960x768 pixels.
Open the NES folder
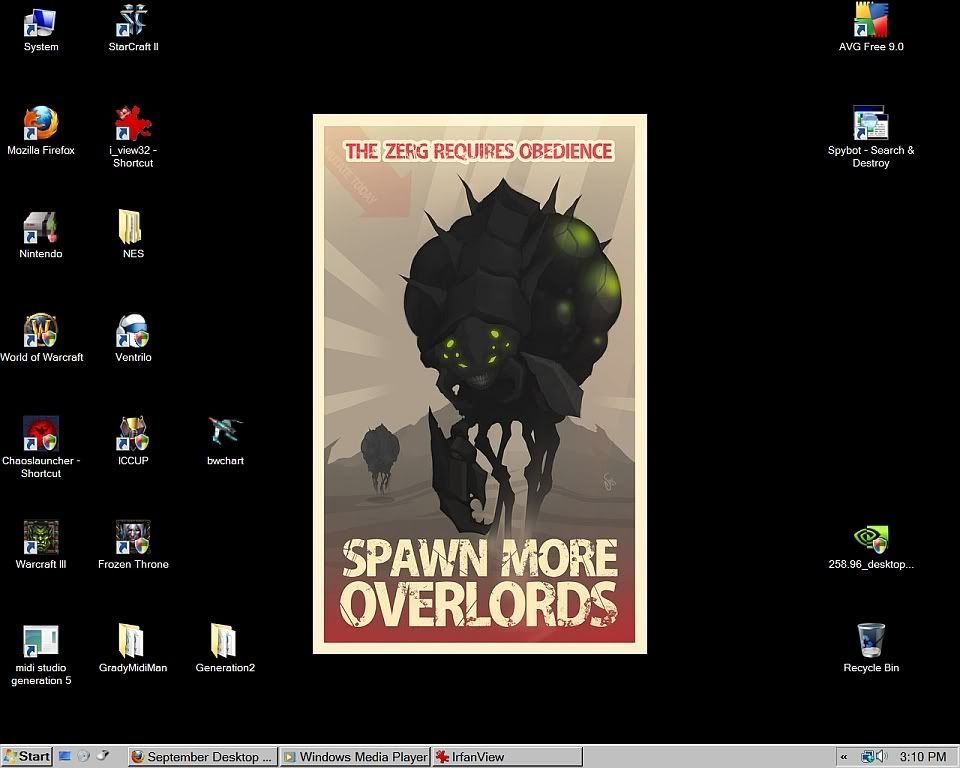click(133, 228)
